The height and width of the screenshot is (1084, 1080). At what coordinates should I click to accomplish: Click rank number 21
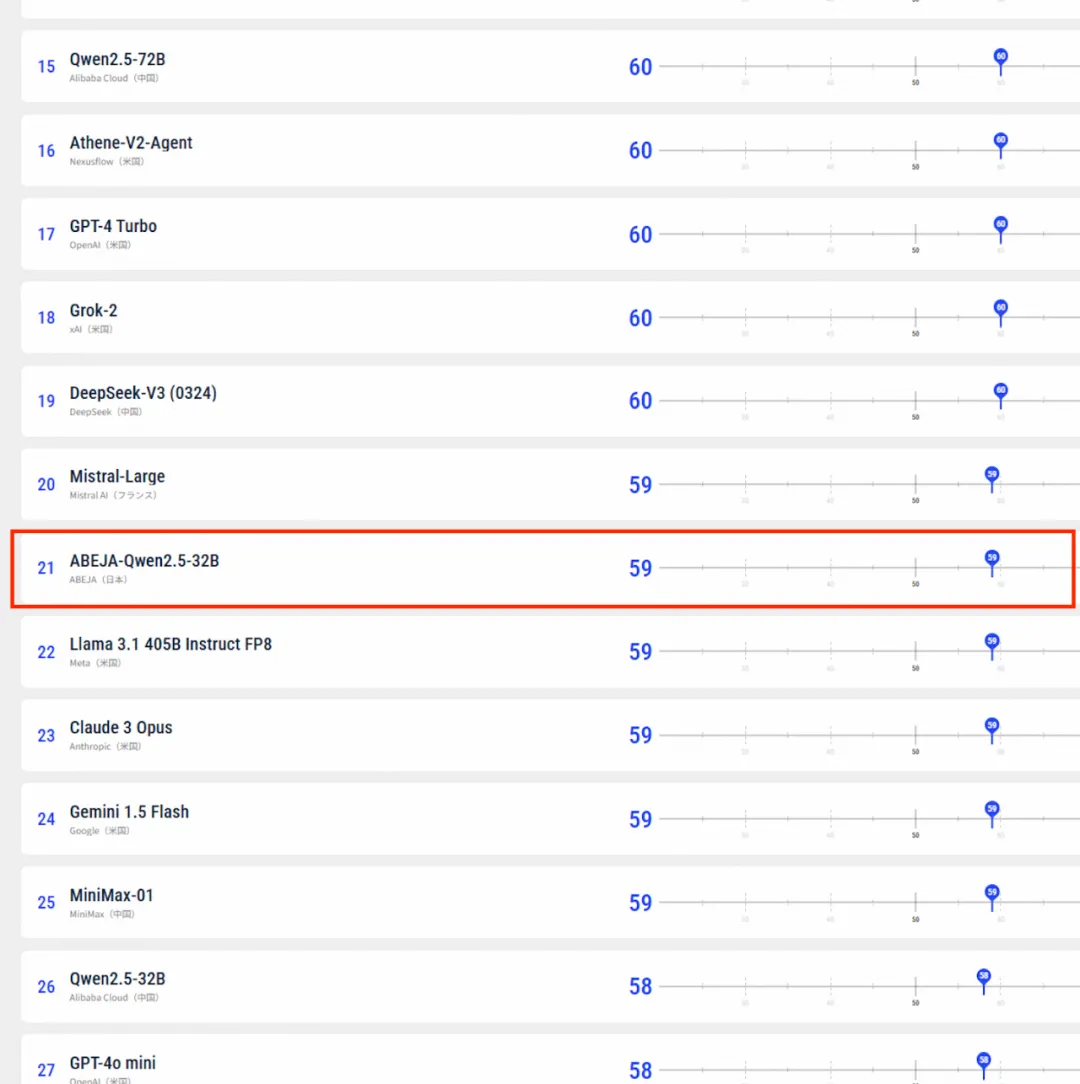click(x=46, y=568)
